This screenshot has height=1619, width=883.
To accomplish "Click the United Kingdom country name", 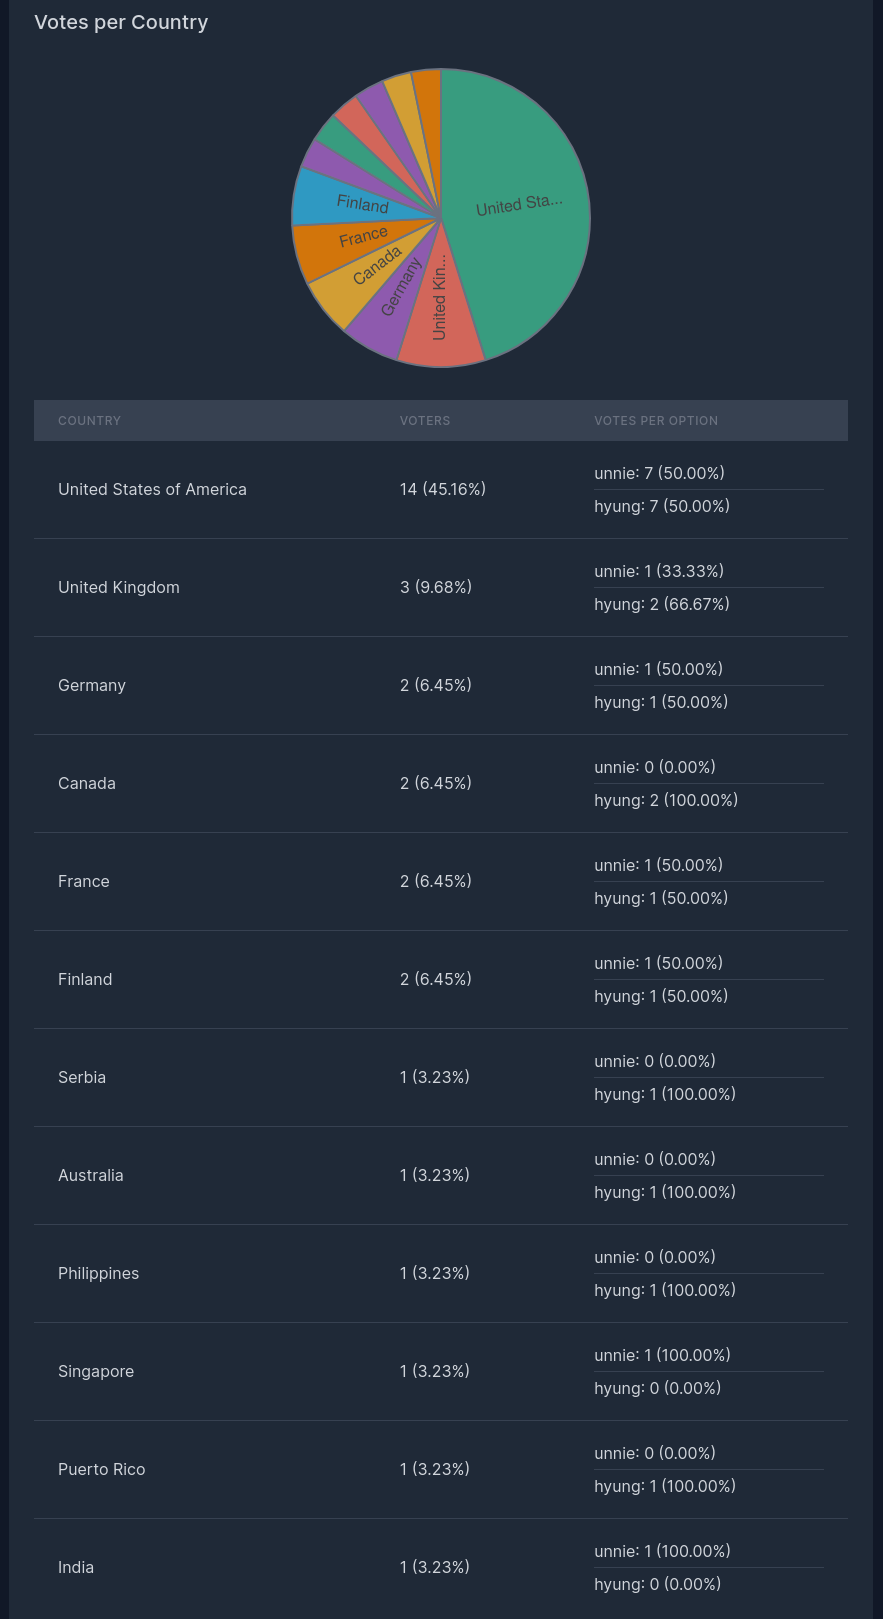I will (119, 587).
